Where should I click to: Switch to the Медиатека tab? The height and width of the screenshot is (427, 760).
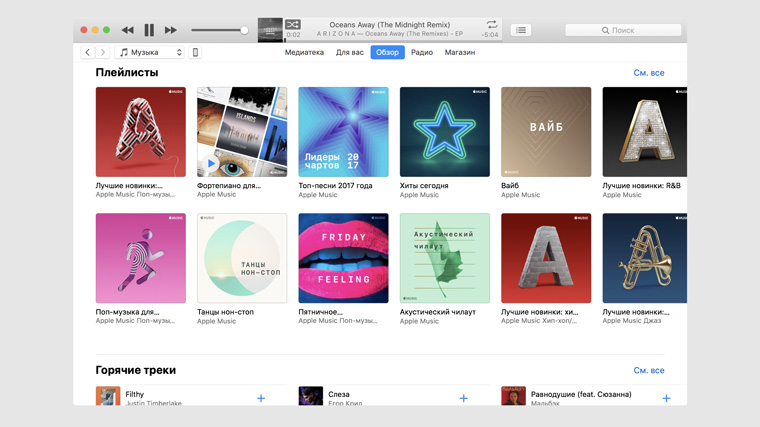(304, 52)
